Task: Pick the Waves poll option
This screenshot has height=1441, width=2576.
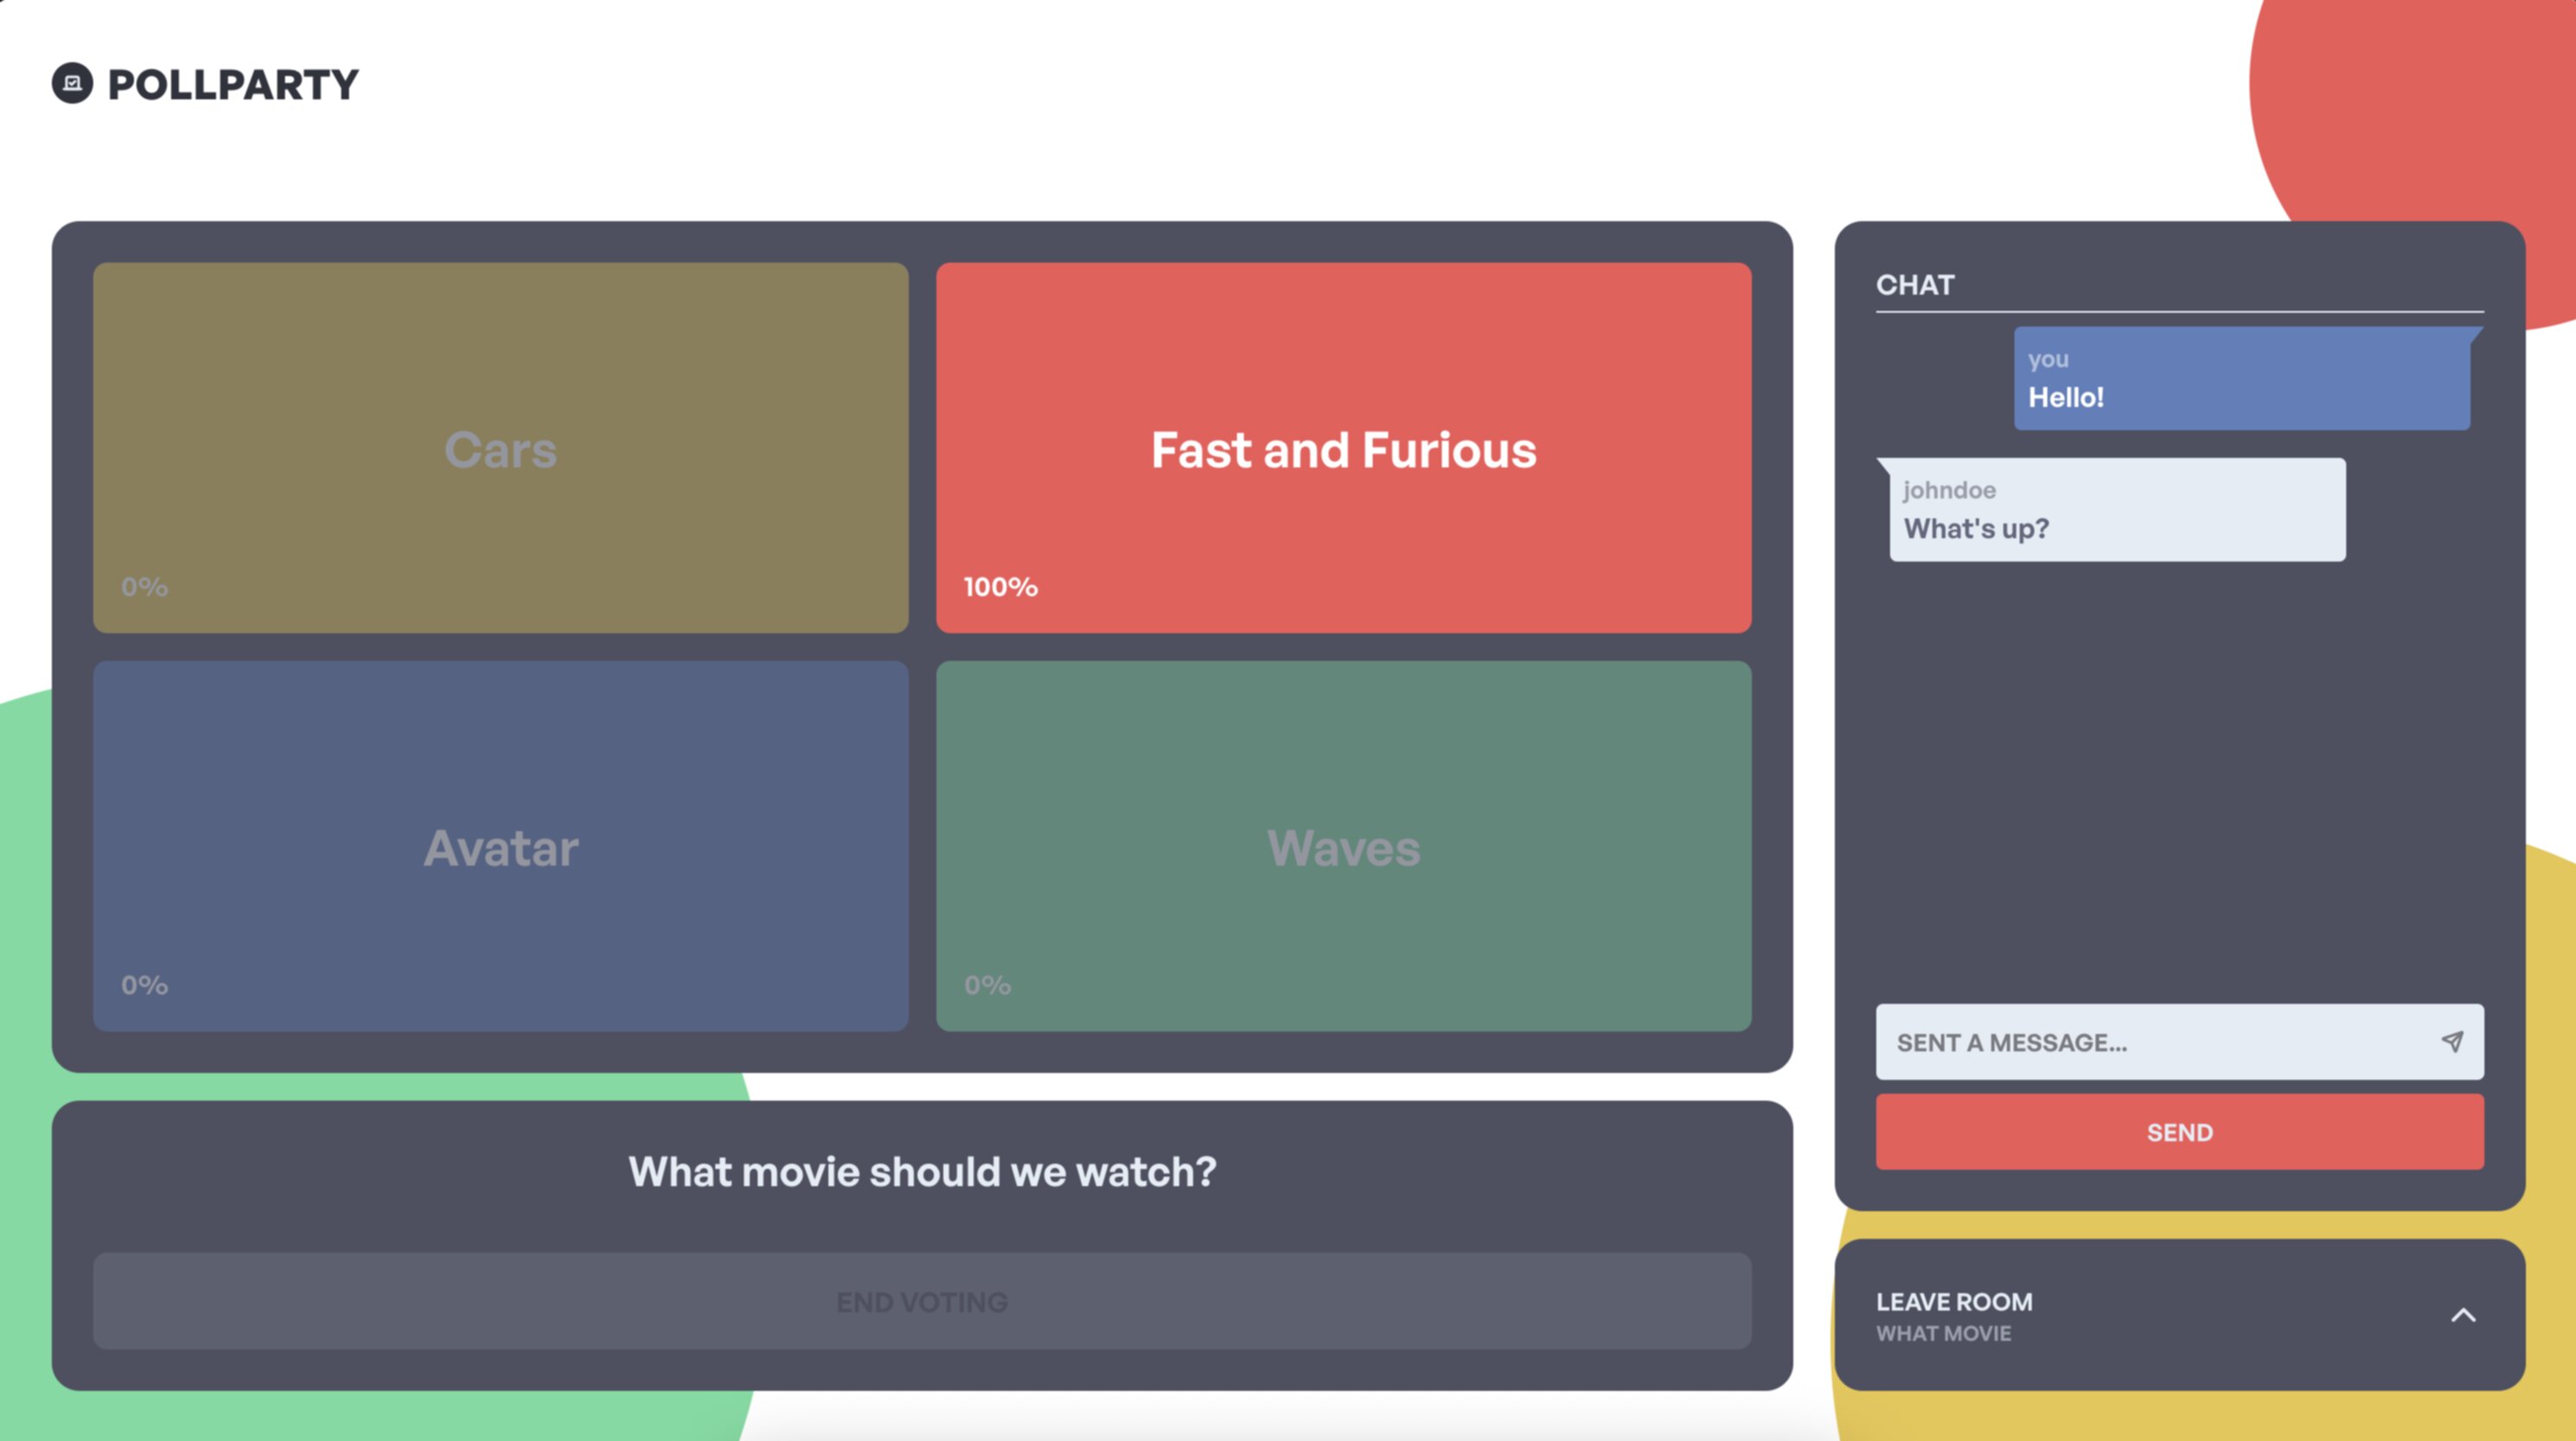Action: coord(1343,846)
